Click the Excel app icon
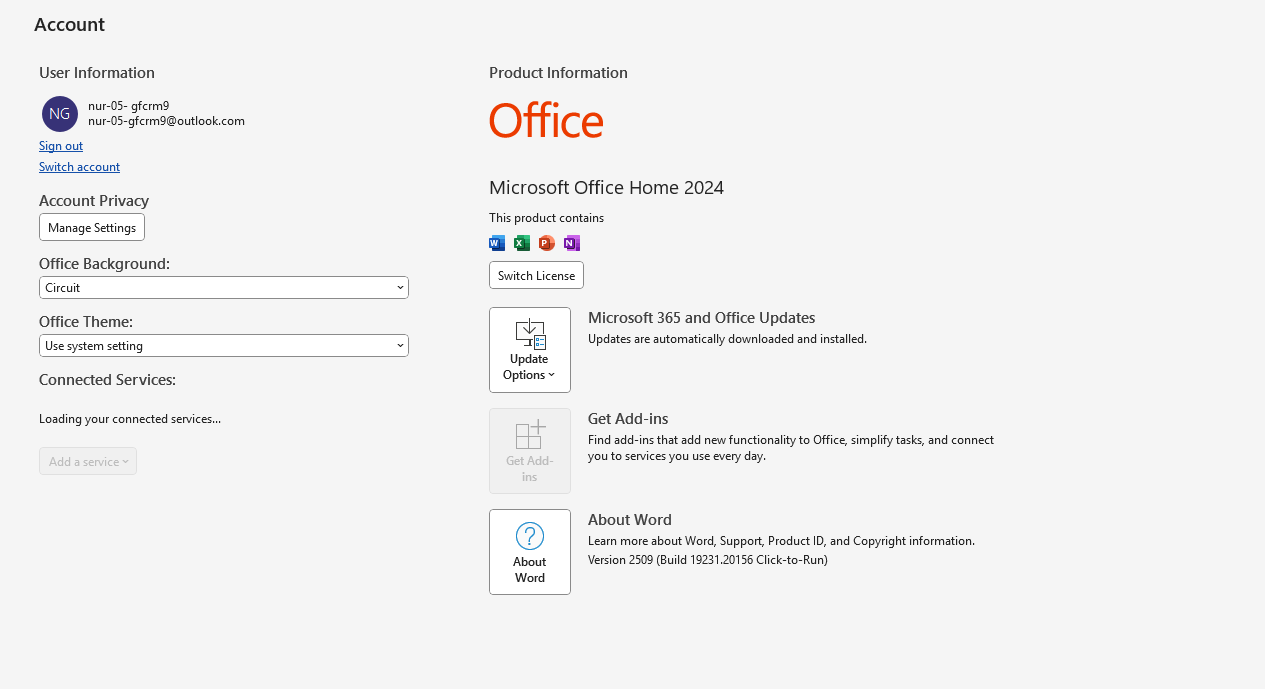 [522, 243]
